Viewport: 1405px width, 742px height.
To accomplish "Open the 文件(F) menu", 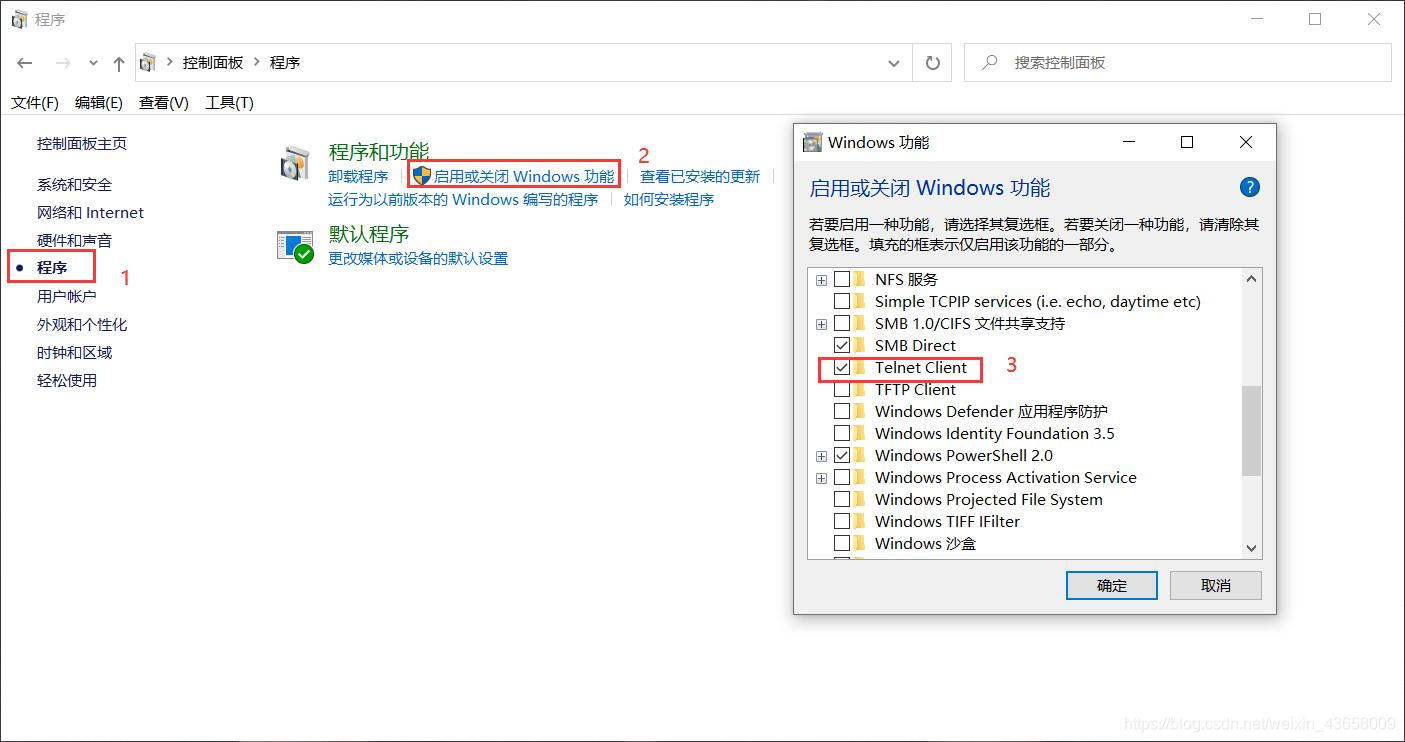I will tap(35, 102).
